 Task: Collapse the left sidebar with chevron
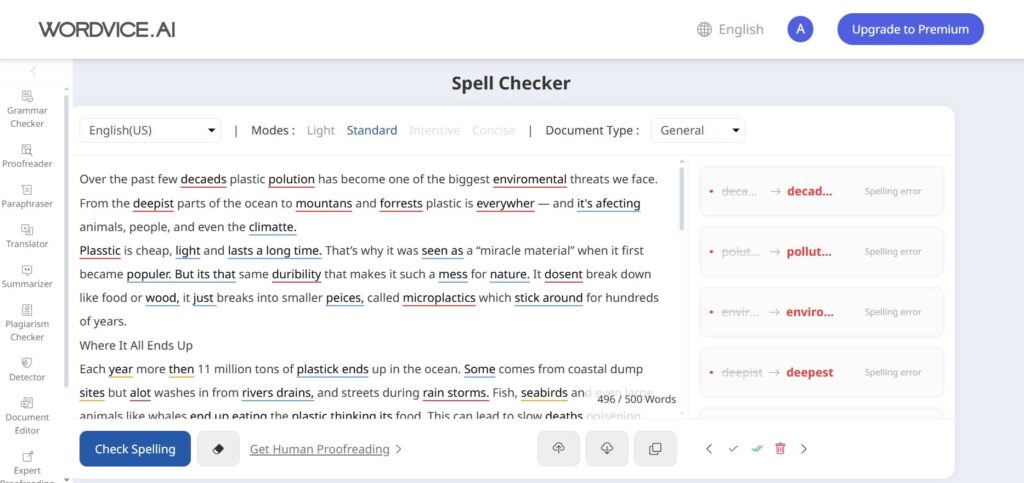(33, 70)
